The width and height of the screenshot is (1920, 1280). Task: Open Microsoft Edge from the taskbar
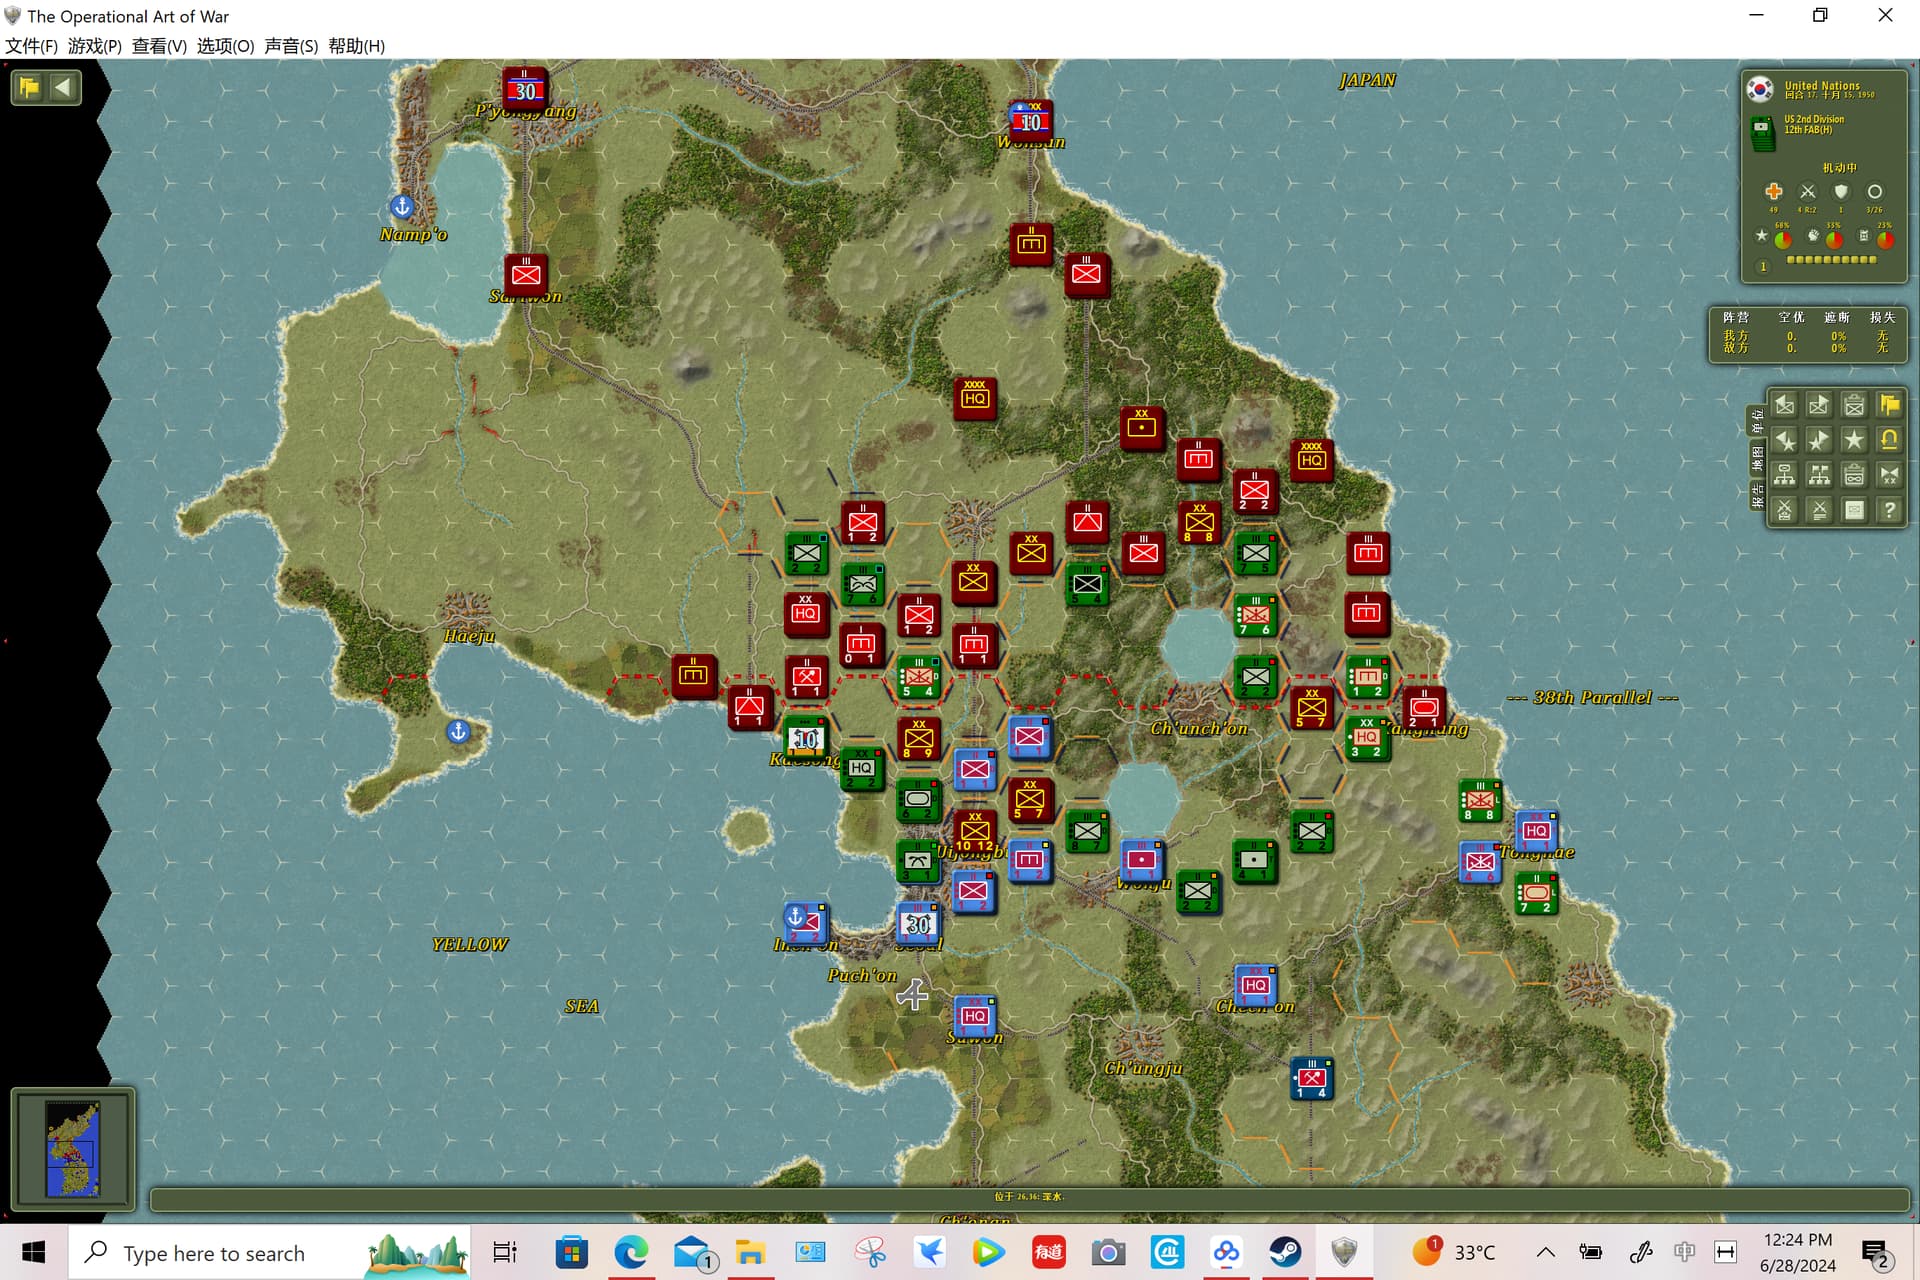point(631,1252)
